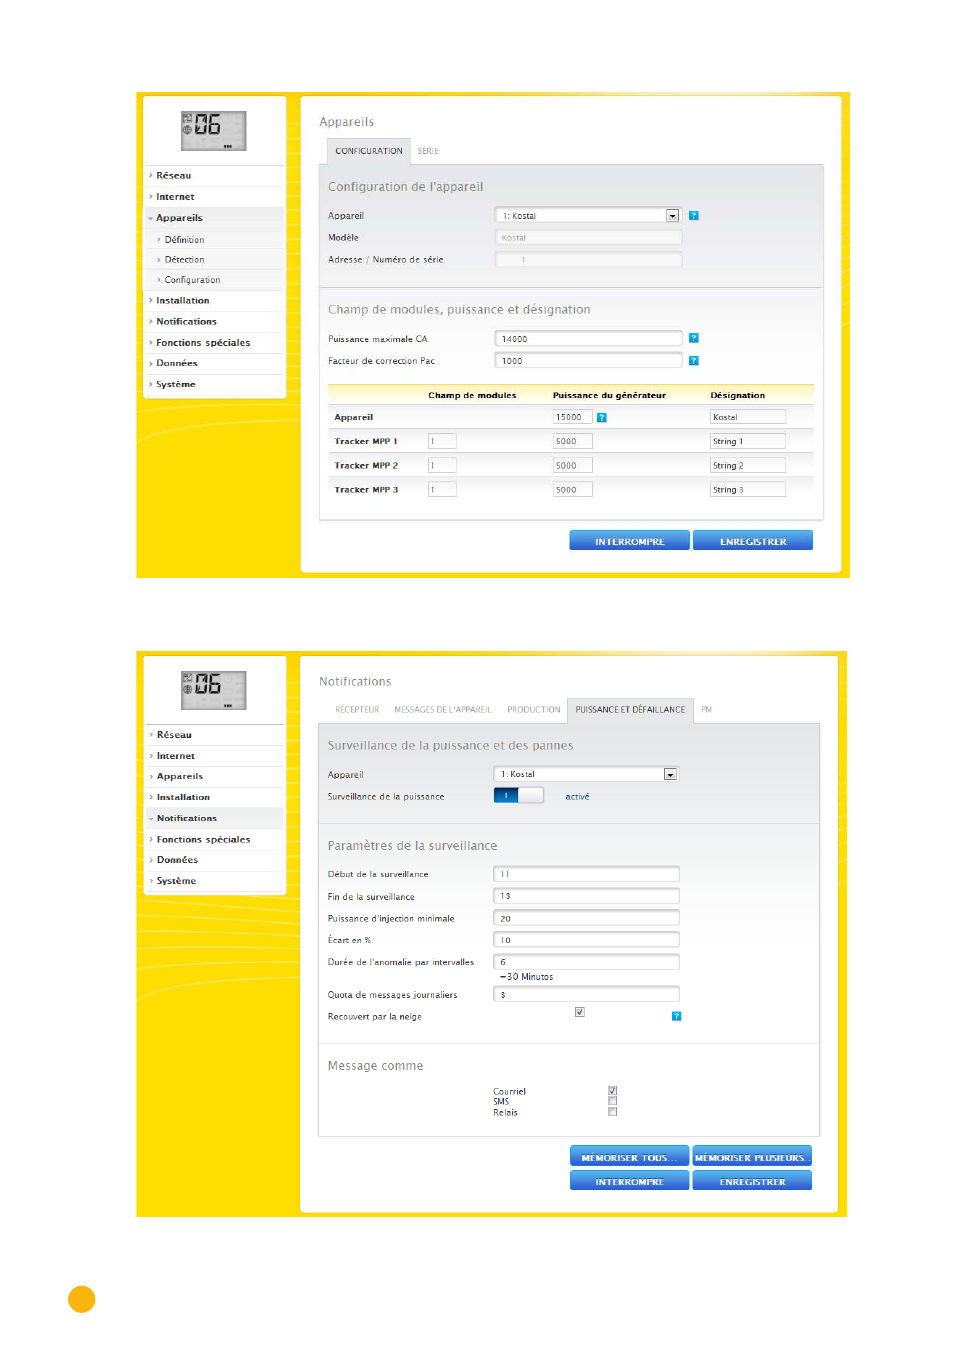
Task: Expand Internet in the upper sidebar
Action: tap(175, 197)
